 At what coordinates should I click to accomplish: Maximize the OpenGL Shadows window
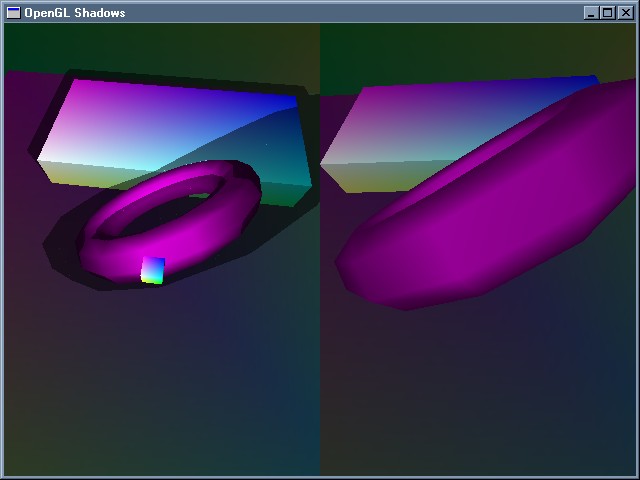coord(607,13)
